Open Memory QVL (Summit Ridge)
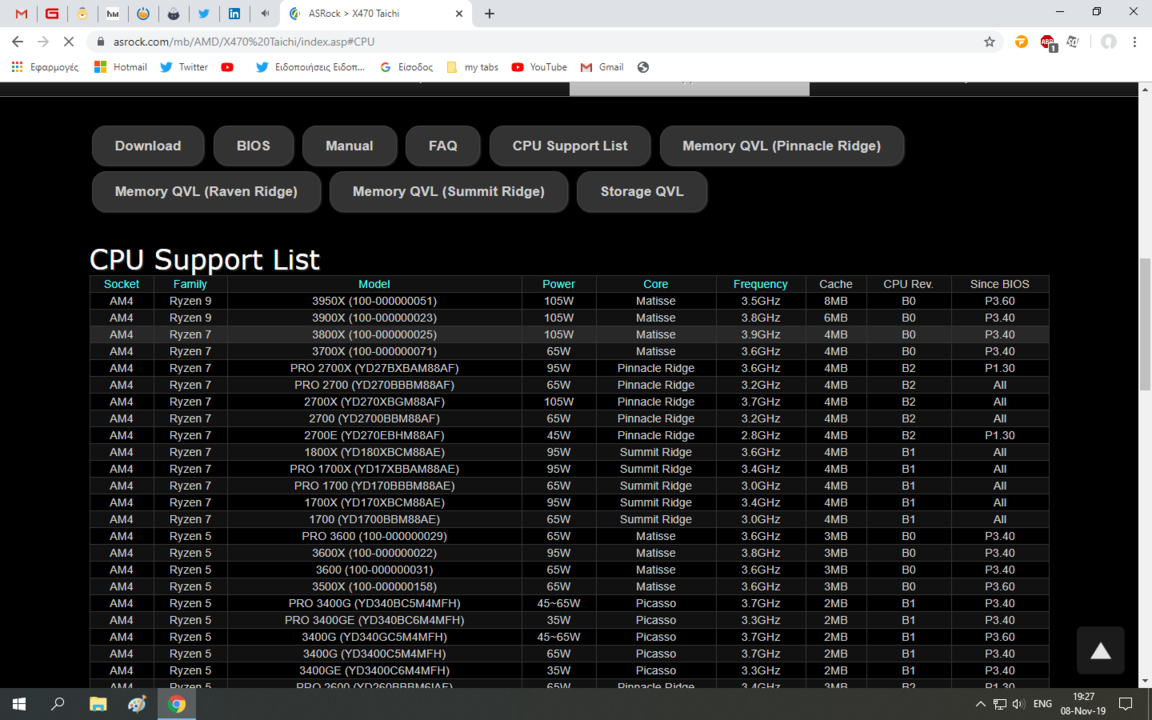Image resolution: width=1152 pixels, height=720 pixels. (449, 192)
